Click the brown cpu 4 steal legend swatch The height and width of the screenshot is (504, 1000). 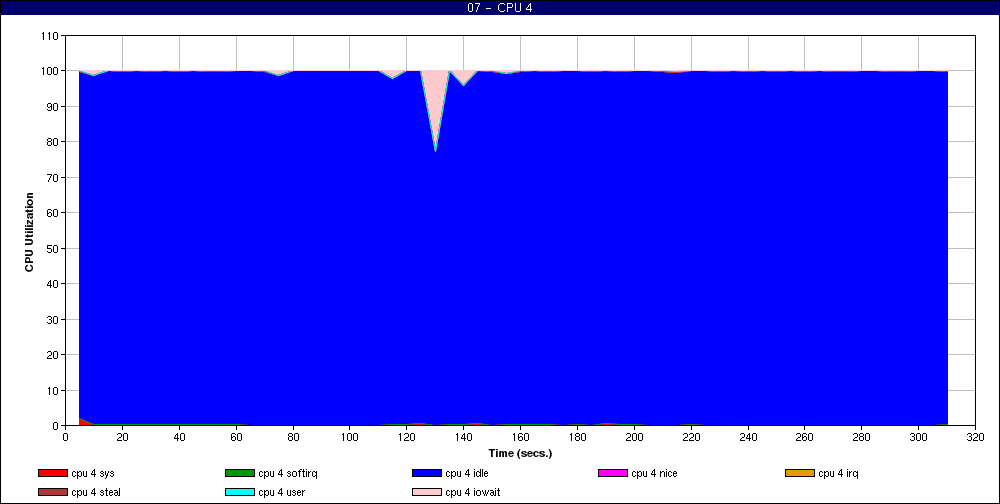pyautogui.click(x=52, y=493)
